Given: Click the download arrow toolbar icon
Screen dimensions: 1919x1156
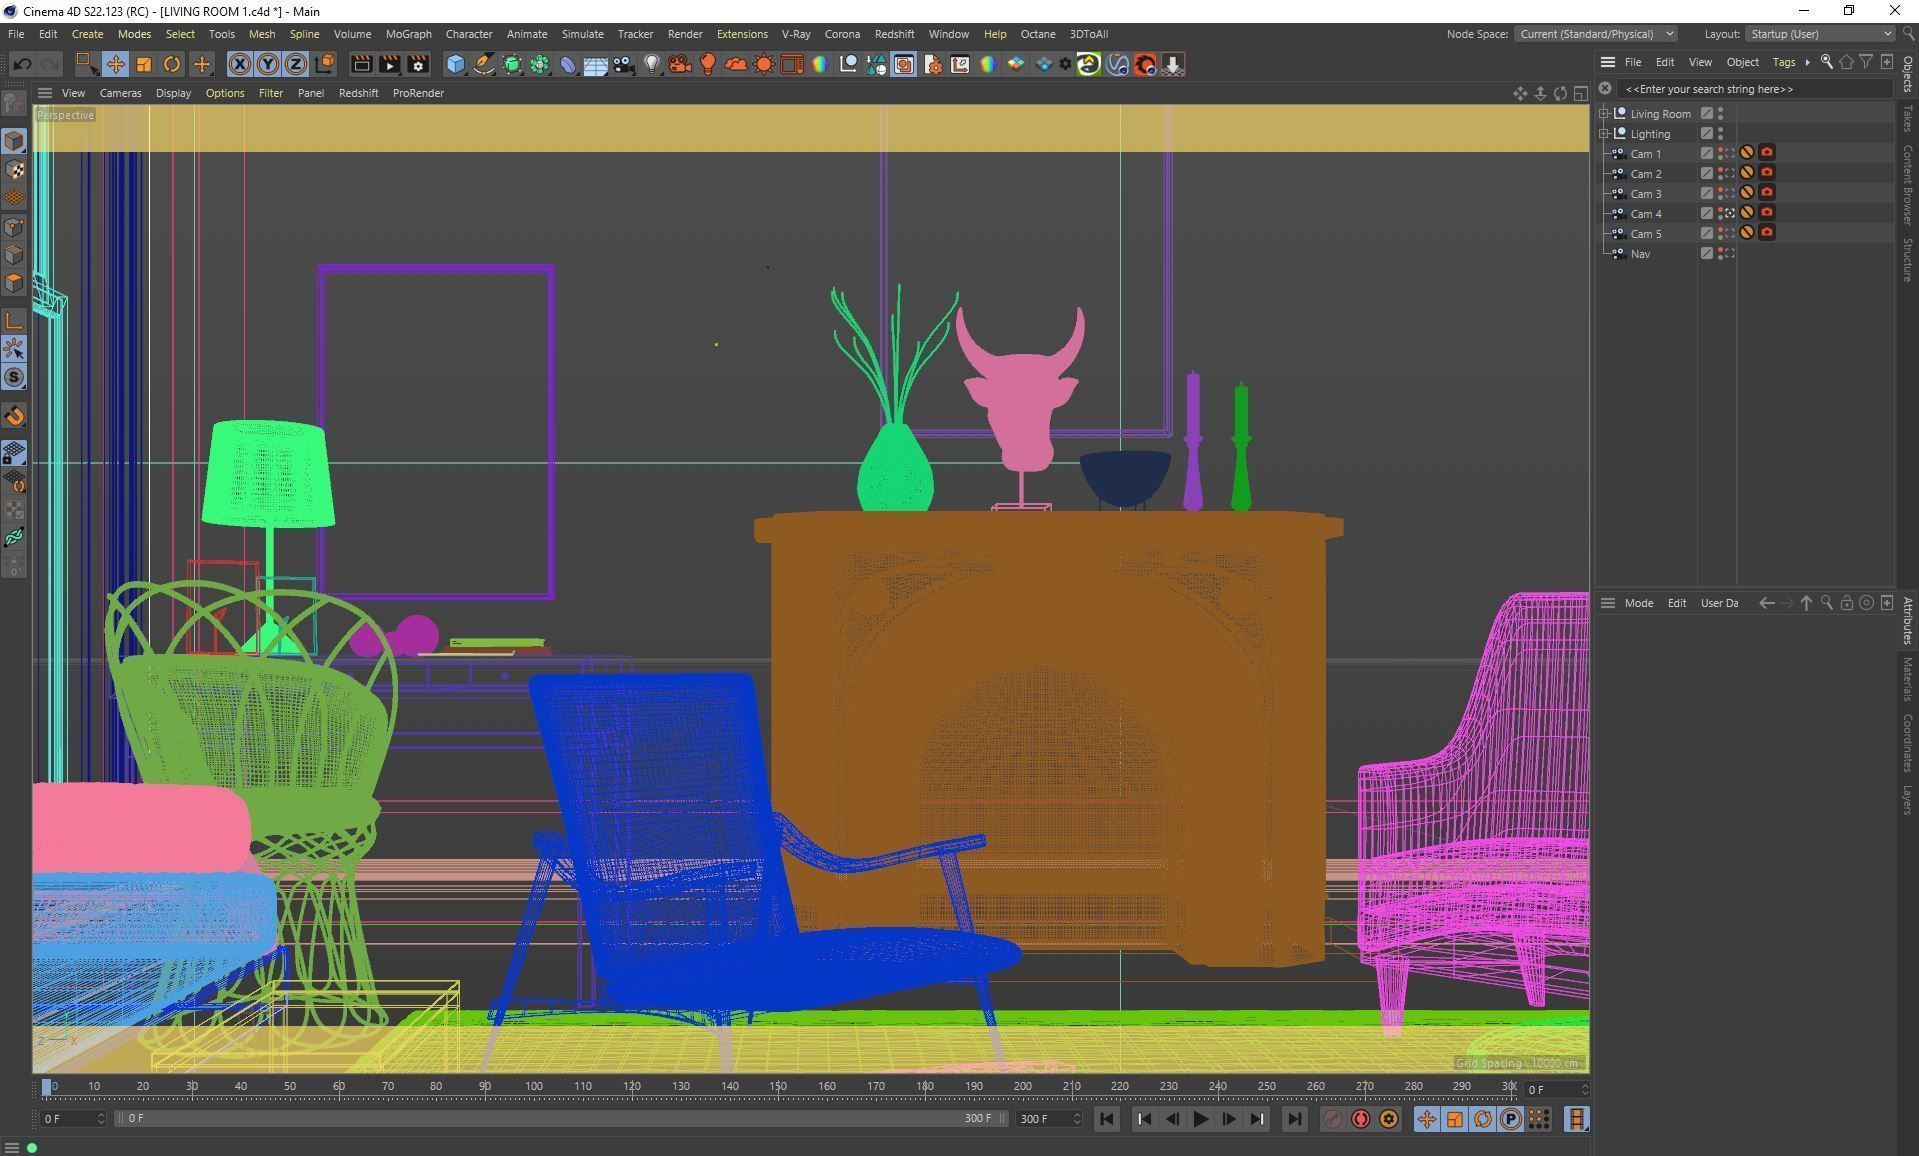Looking at the screenshot, I should point(1173,65).
